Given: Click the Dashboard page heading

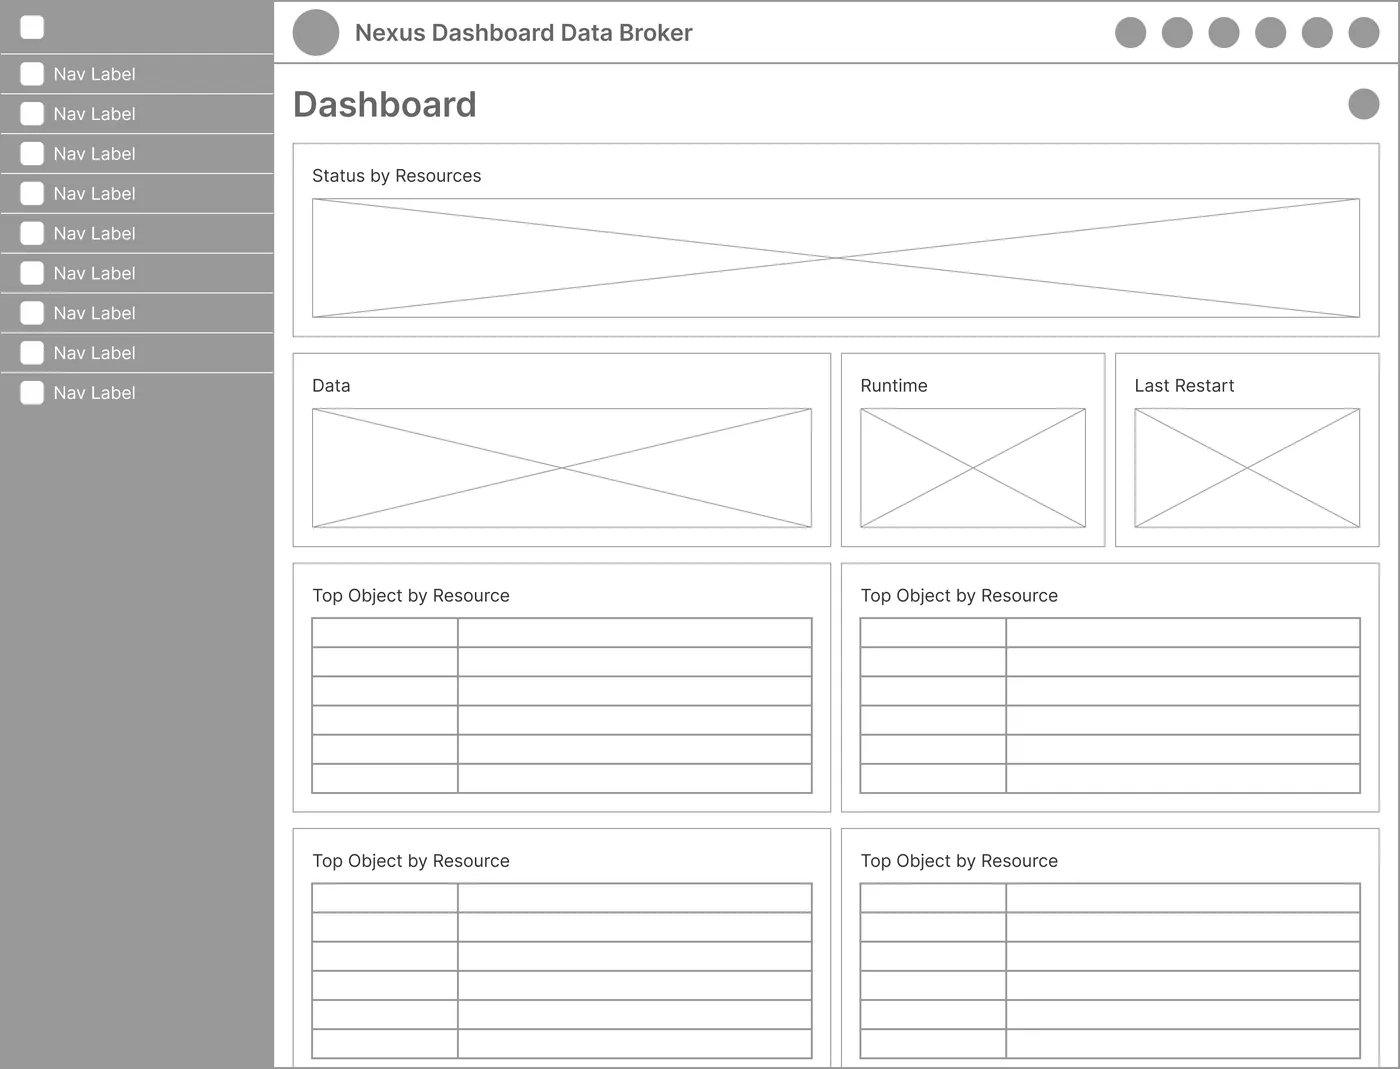Looking at the screenshot, I should (385, 104).
